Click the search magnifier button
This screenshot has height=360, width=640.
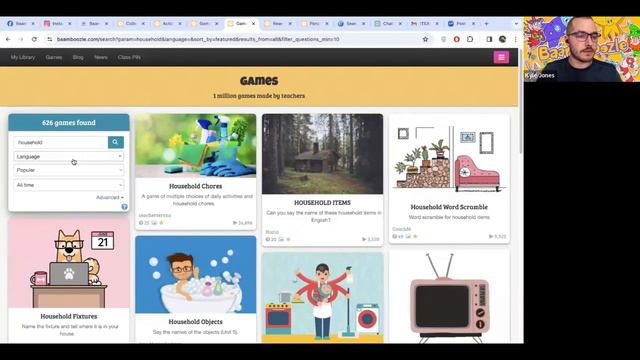(116, 142)
